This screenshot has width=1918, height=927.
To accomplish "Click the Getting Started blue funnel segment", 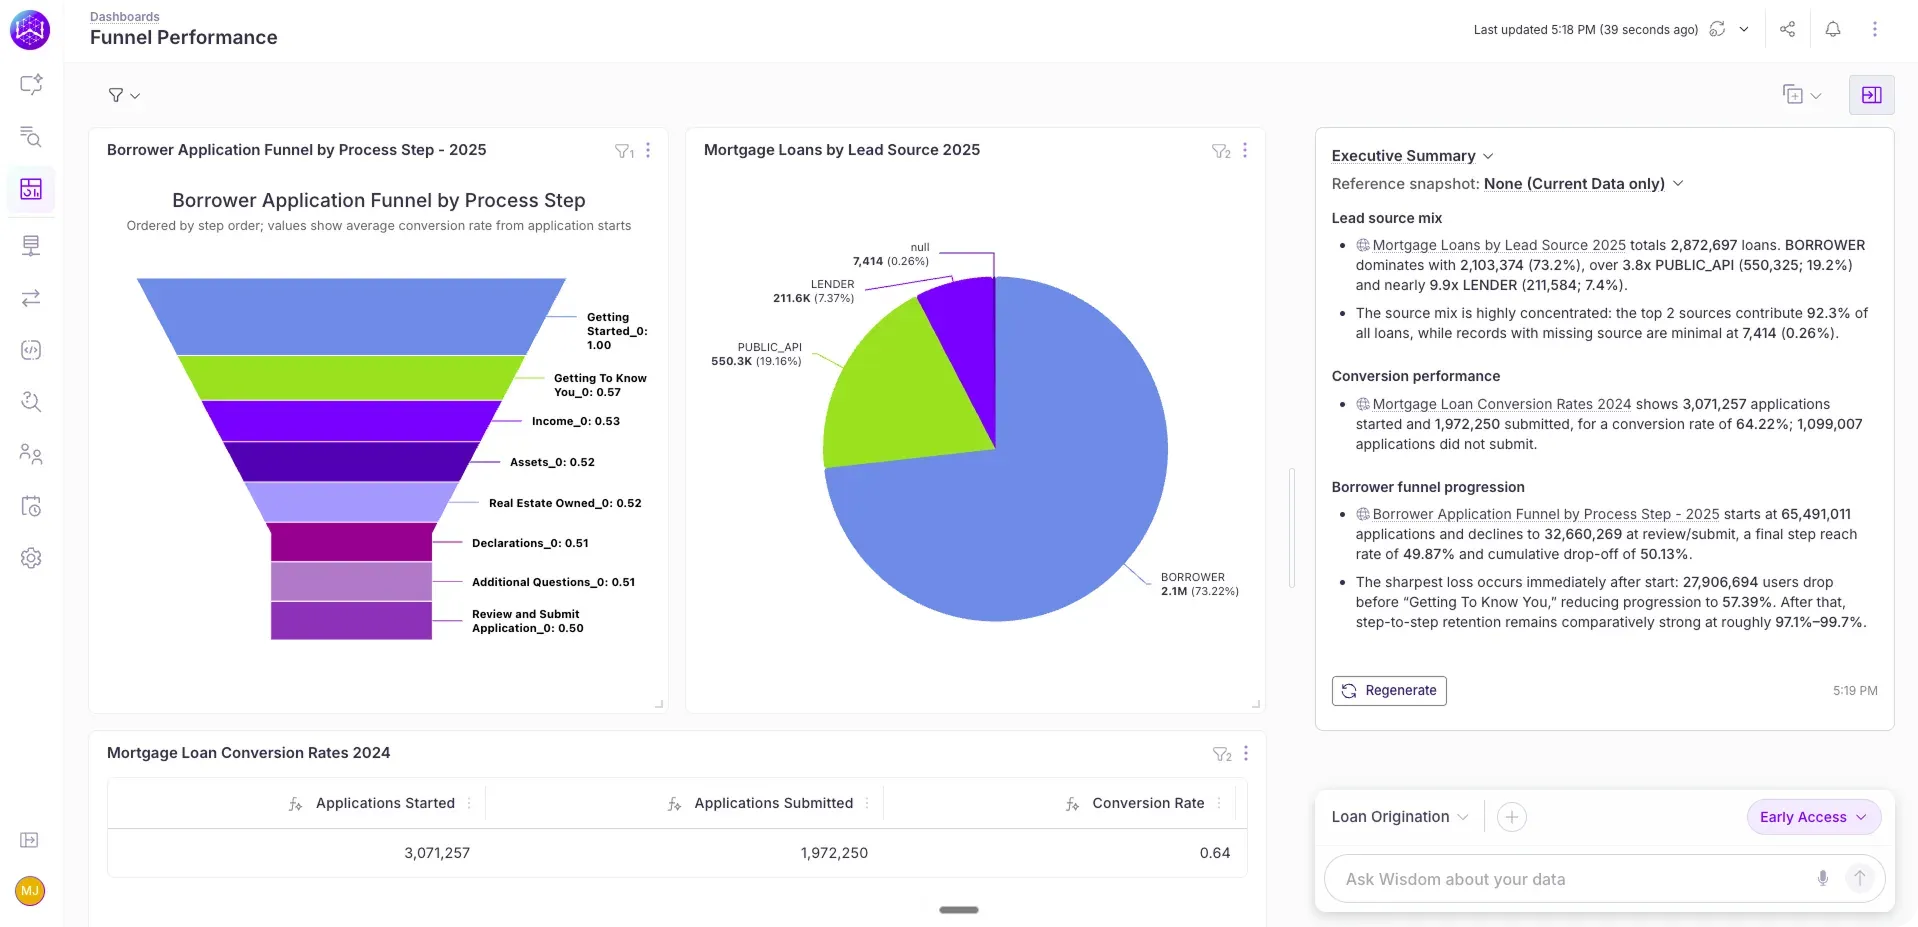I will click(351, 316).
